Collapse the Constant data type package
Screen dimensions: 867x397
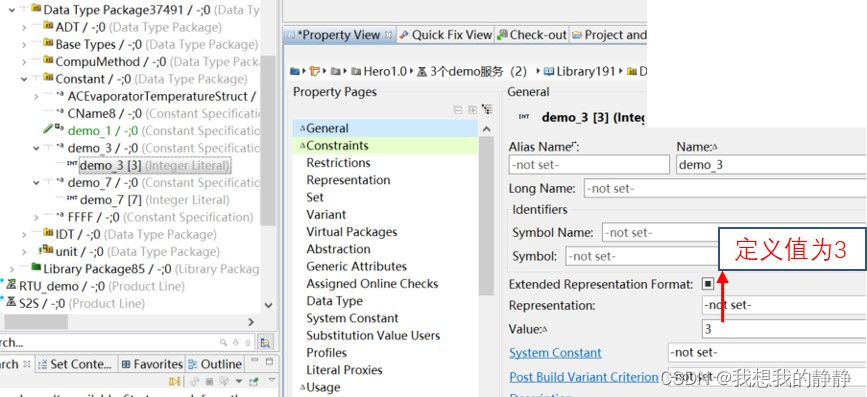point(24,79)
